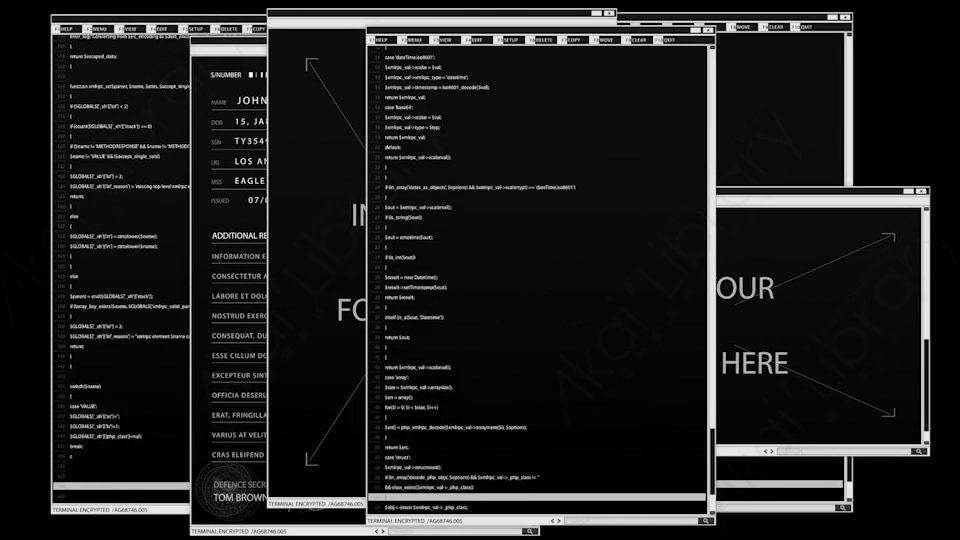Select F3 View in the front code window

(x=443, y=40)
